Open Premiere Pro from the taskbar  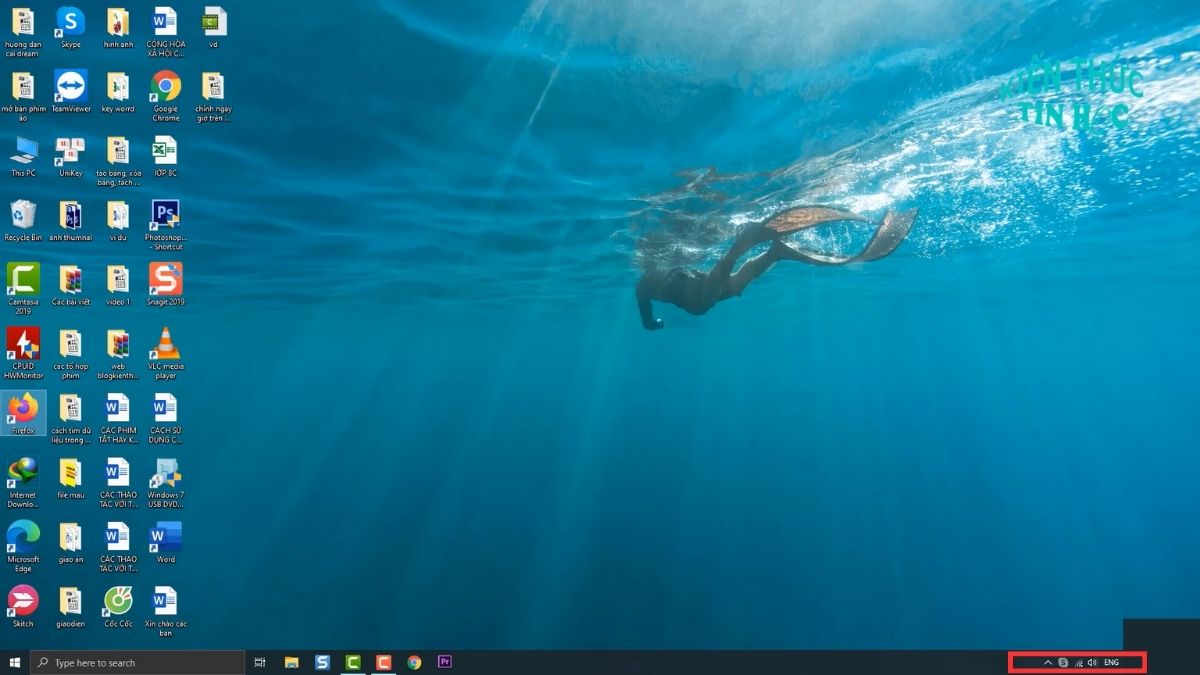coord(445,662)
